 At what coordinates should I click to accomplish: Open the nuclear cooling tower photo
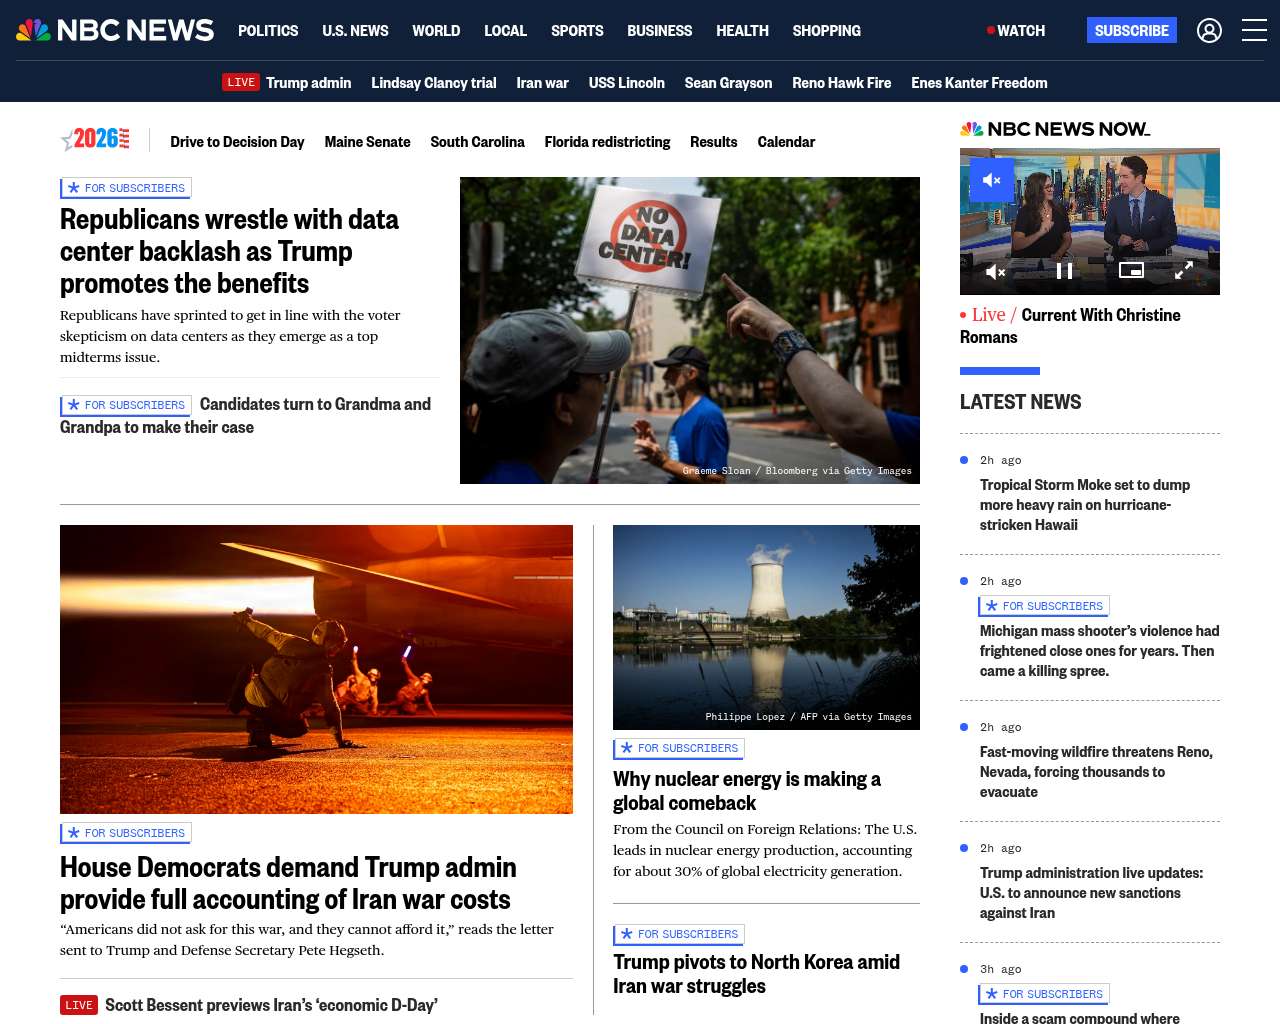coord(766,627)
